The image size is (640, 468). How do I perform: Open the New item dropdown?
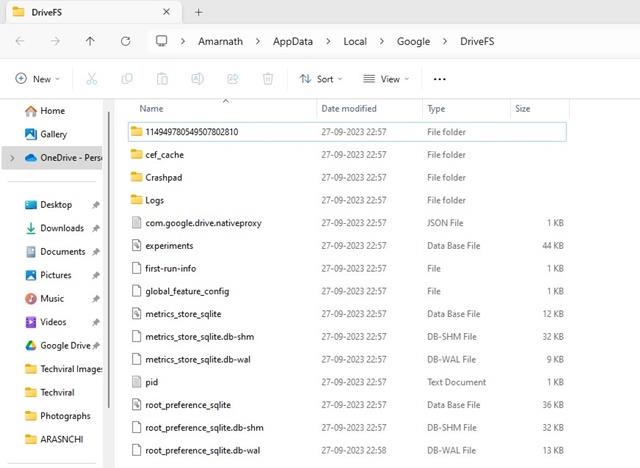pyautogui.click(x=38, y=79)
